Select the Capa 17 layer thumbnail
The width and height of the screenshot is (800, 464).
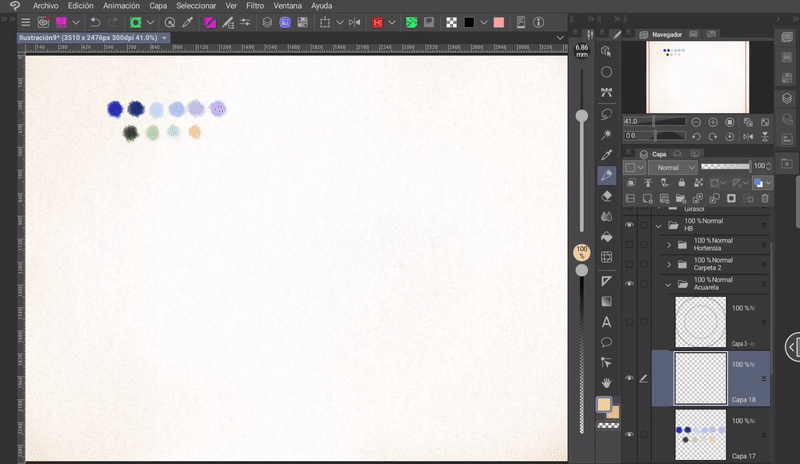point(700,435)
